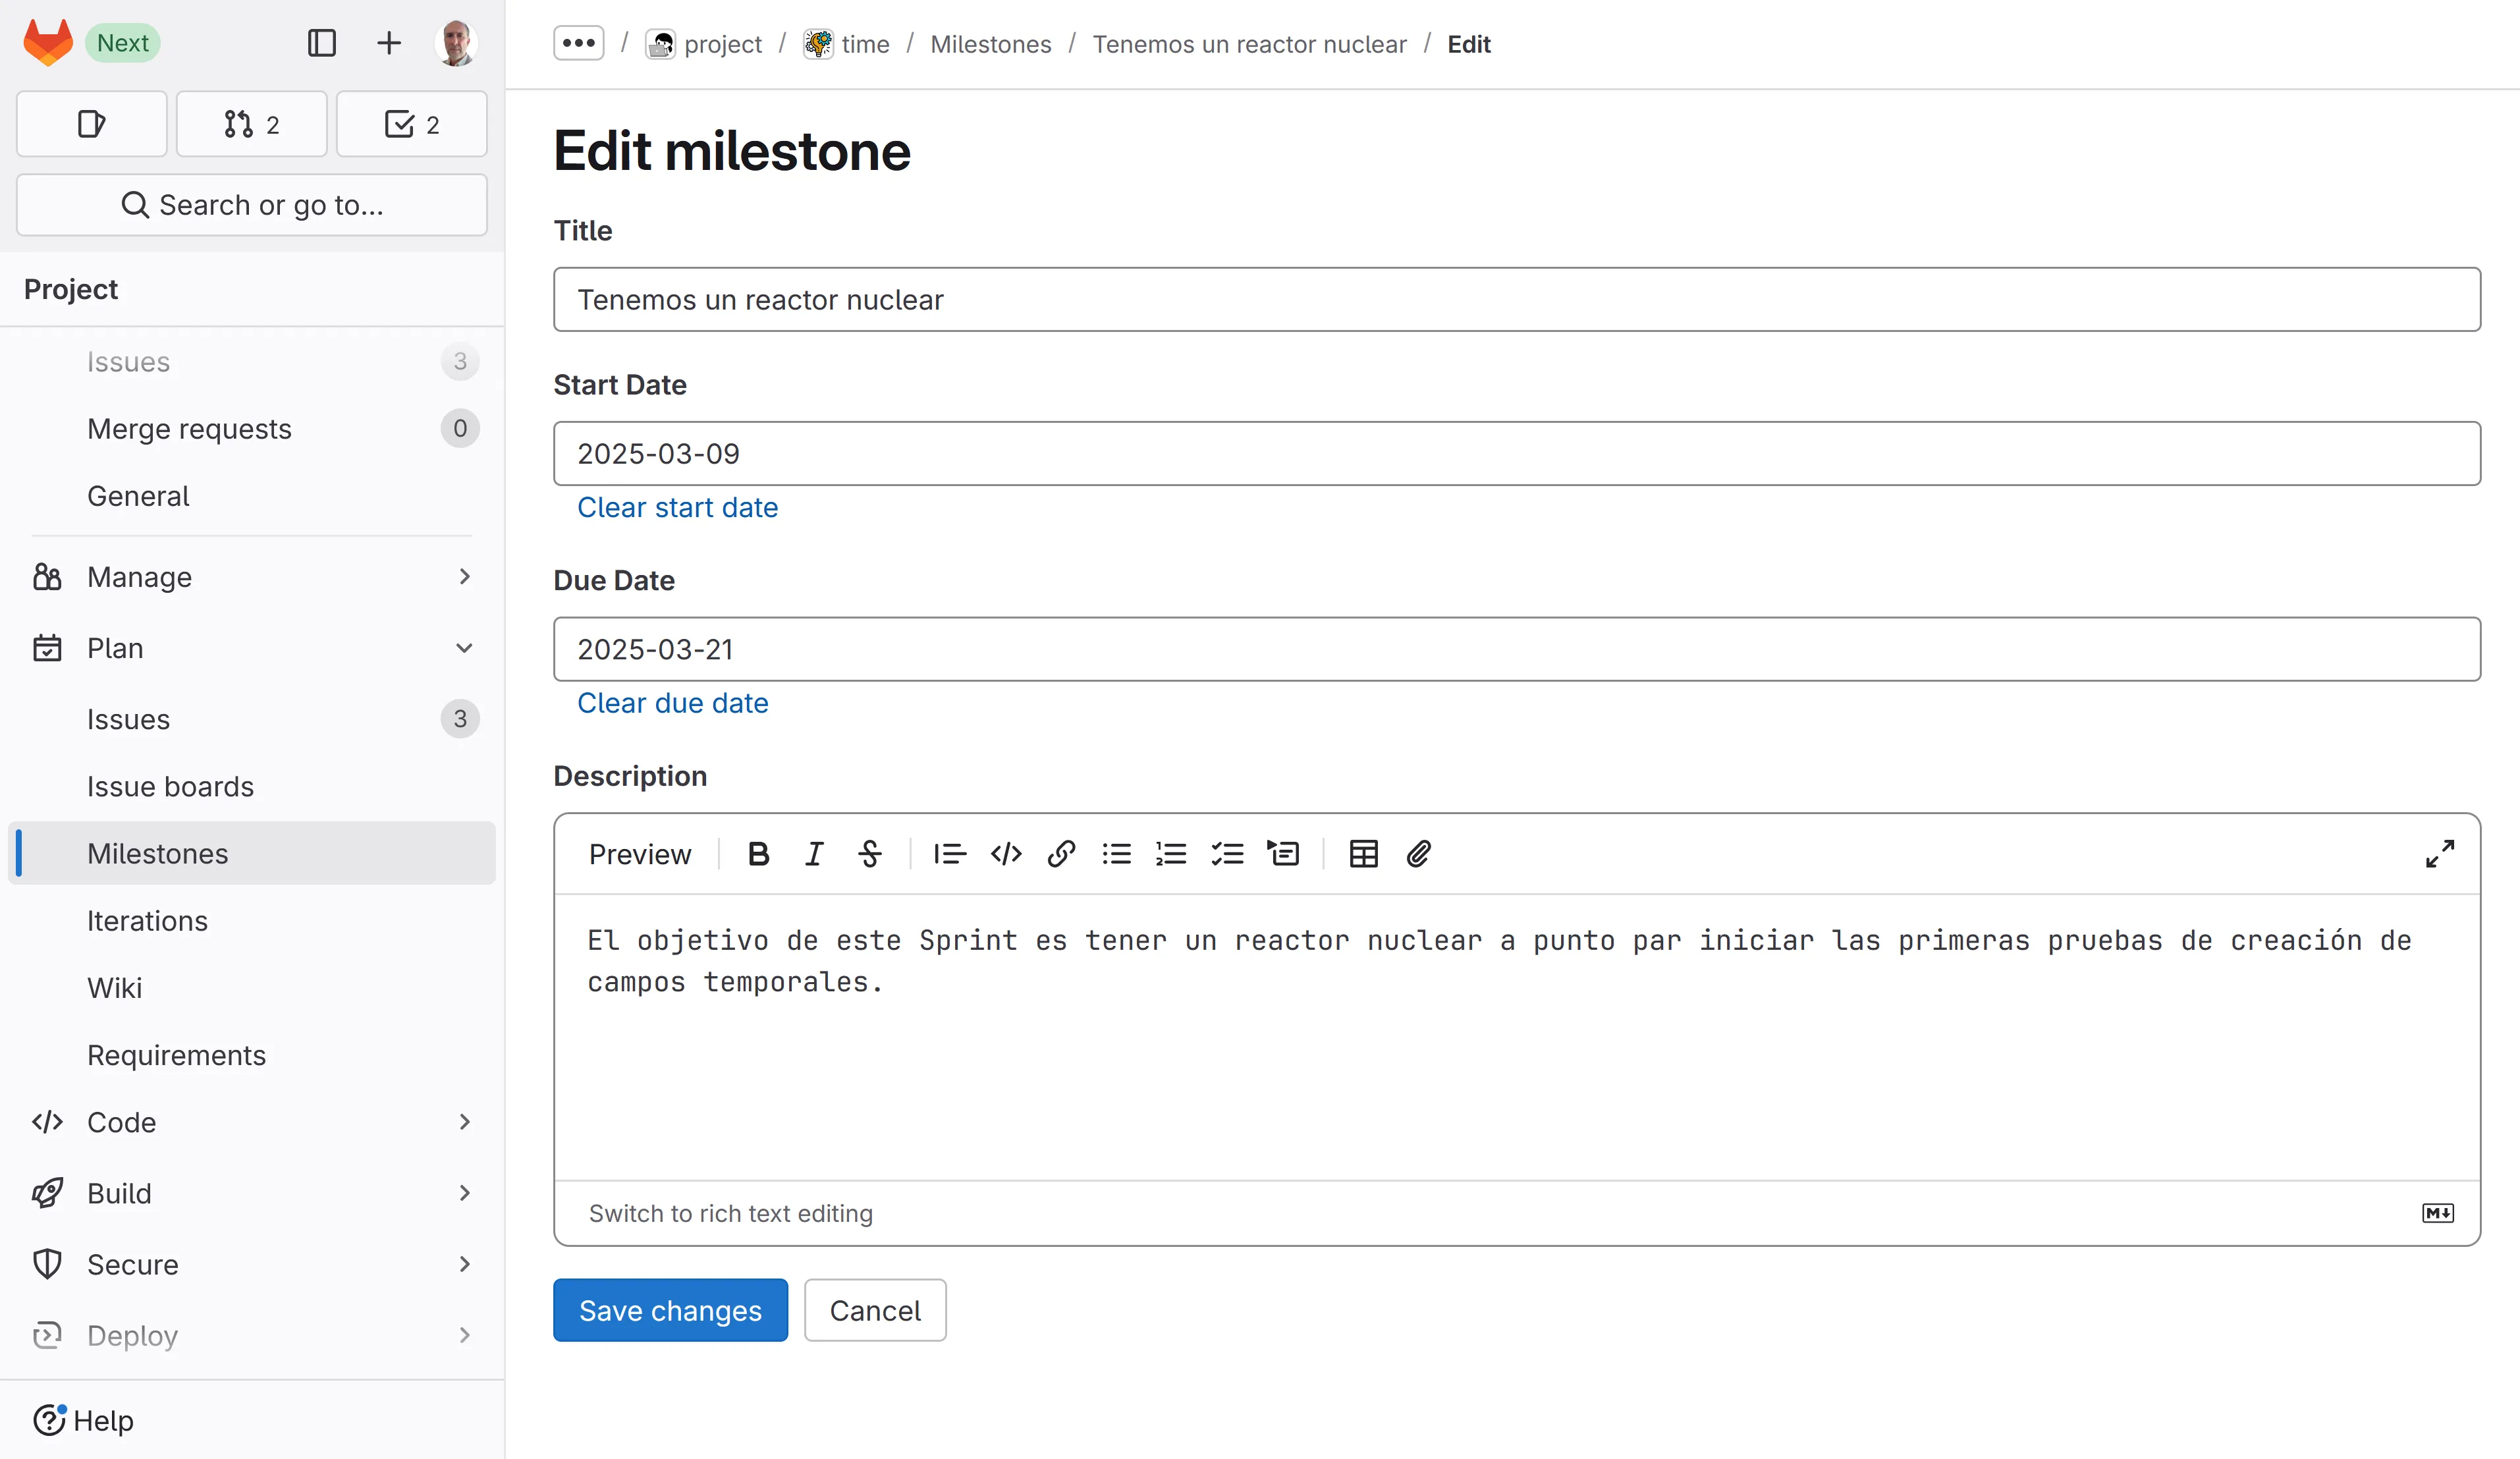Image resolution: width=2520 pixels, height=1459 pixels.
Task: Click the Start Date input field
Action: point(1516,454)
